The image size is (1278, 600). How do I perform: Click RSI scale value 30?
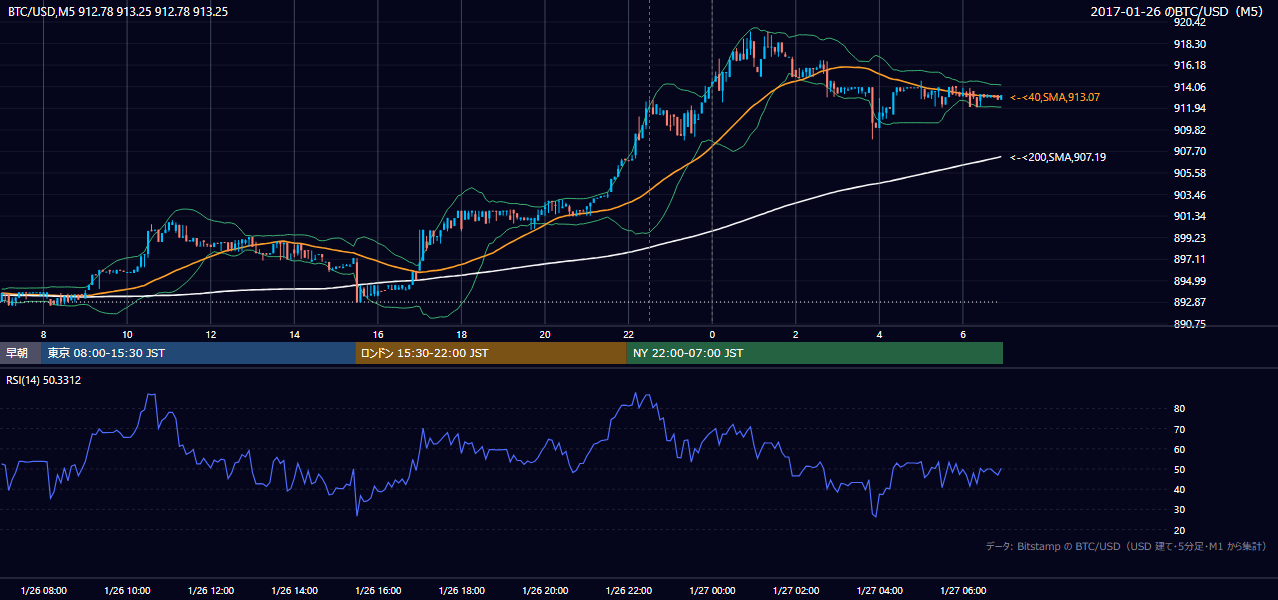click(x=1180, y=510)
